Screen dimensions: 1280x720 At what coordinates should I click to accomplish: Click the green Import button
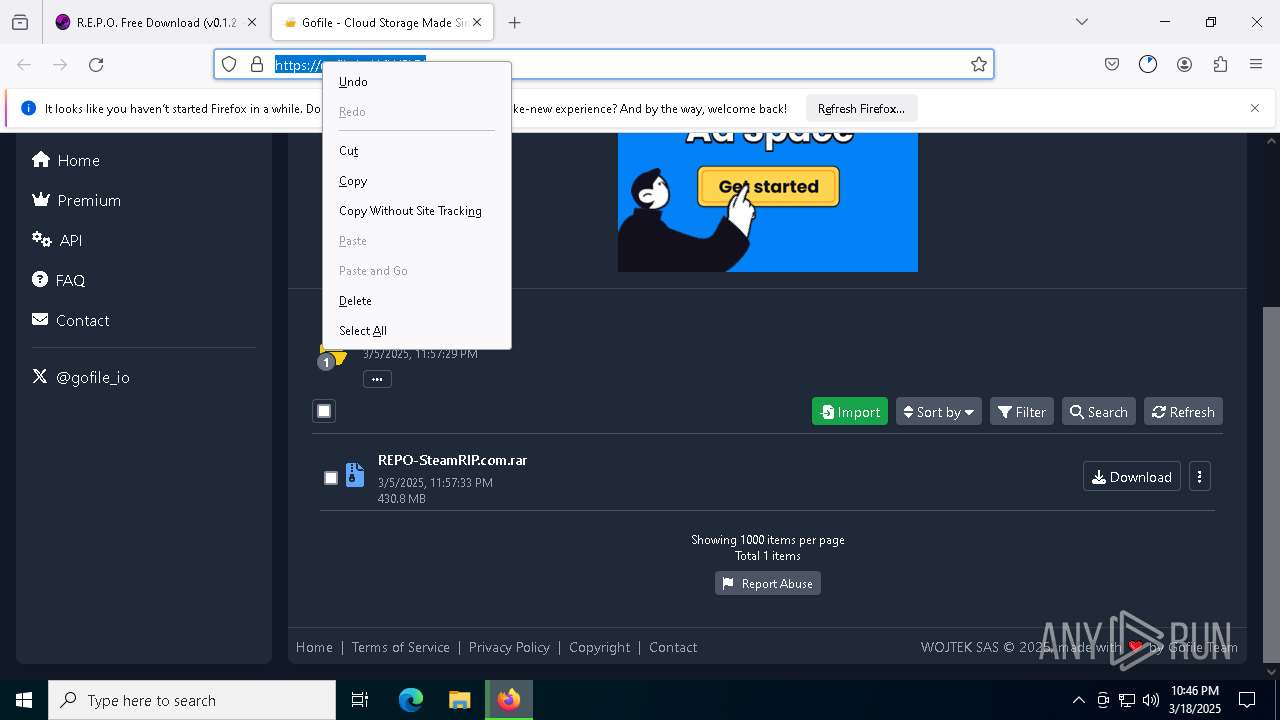(x=849, y=411)
